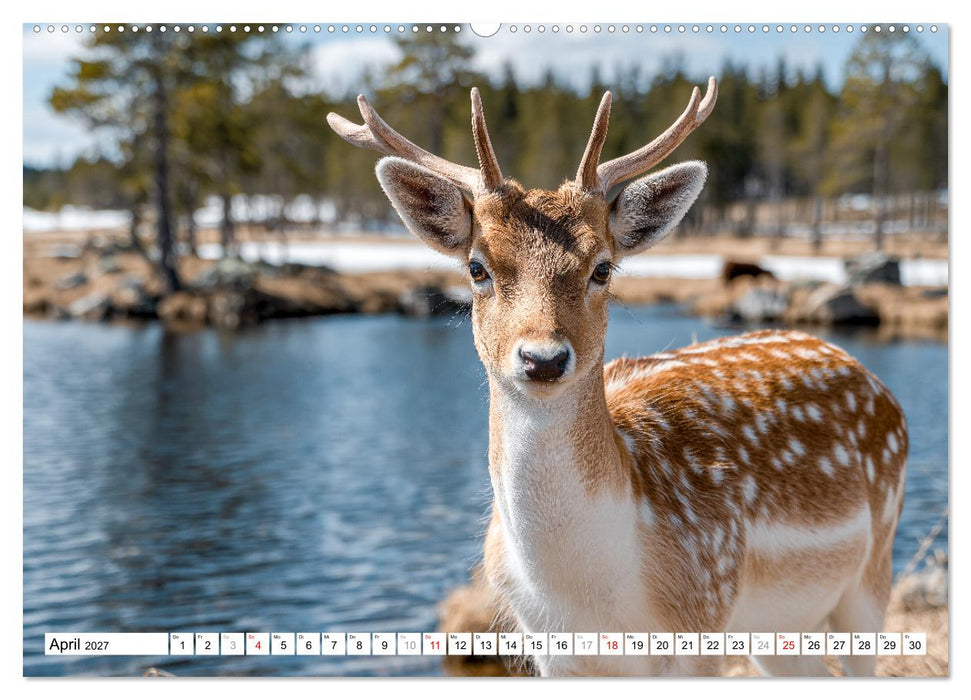Click the greyed Saturday date 3
Screen dimensions: 971x700
tap(232, 644)
